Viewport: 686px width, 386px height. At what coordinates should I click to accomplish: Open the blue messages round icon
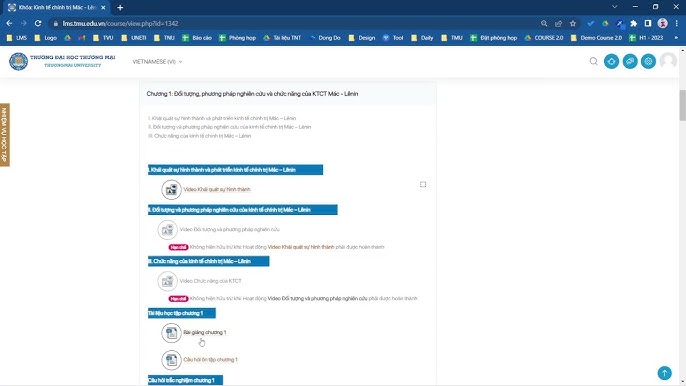coord(630,61)
